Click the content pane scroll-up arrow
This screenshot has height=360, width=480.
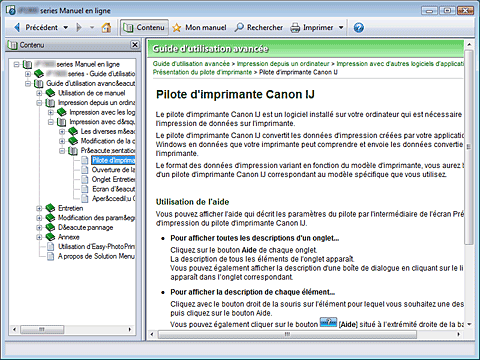click(x=469, y=44)
